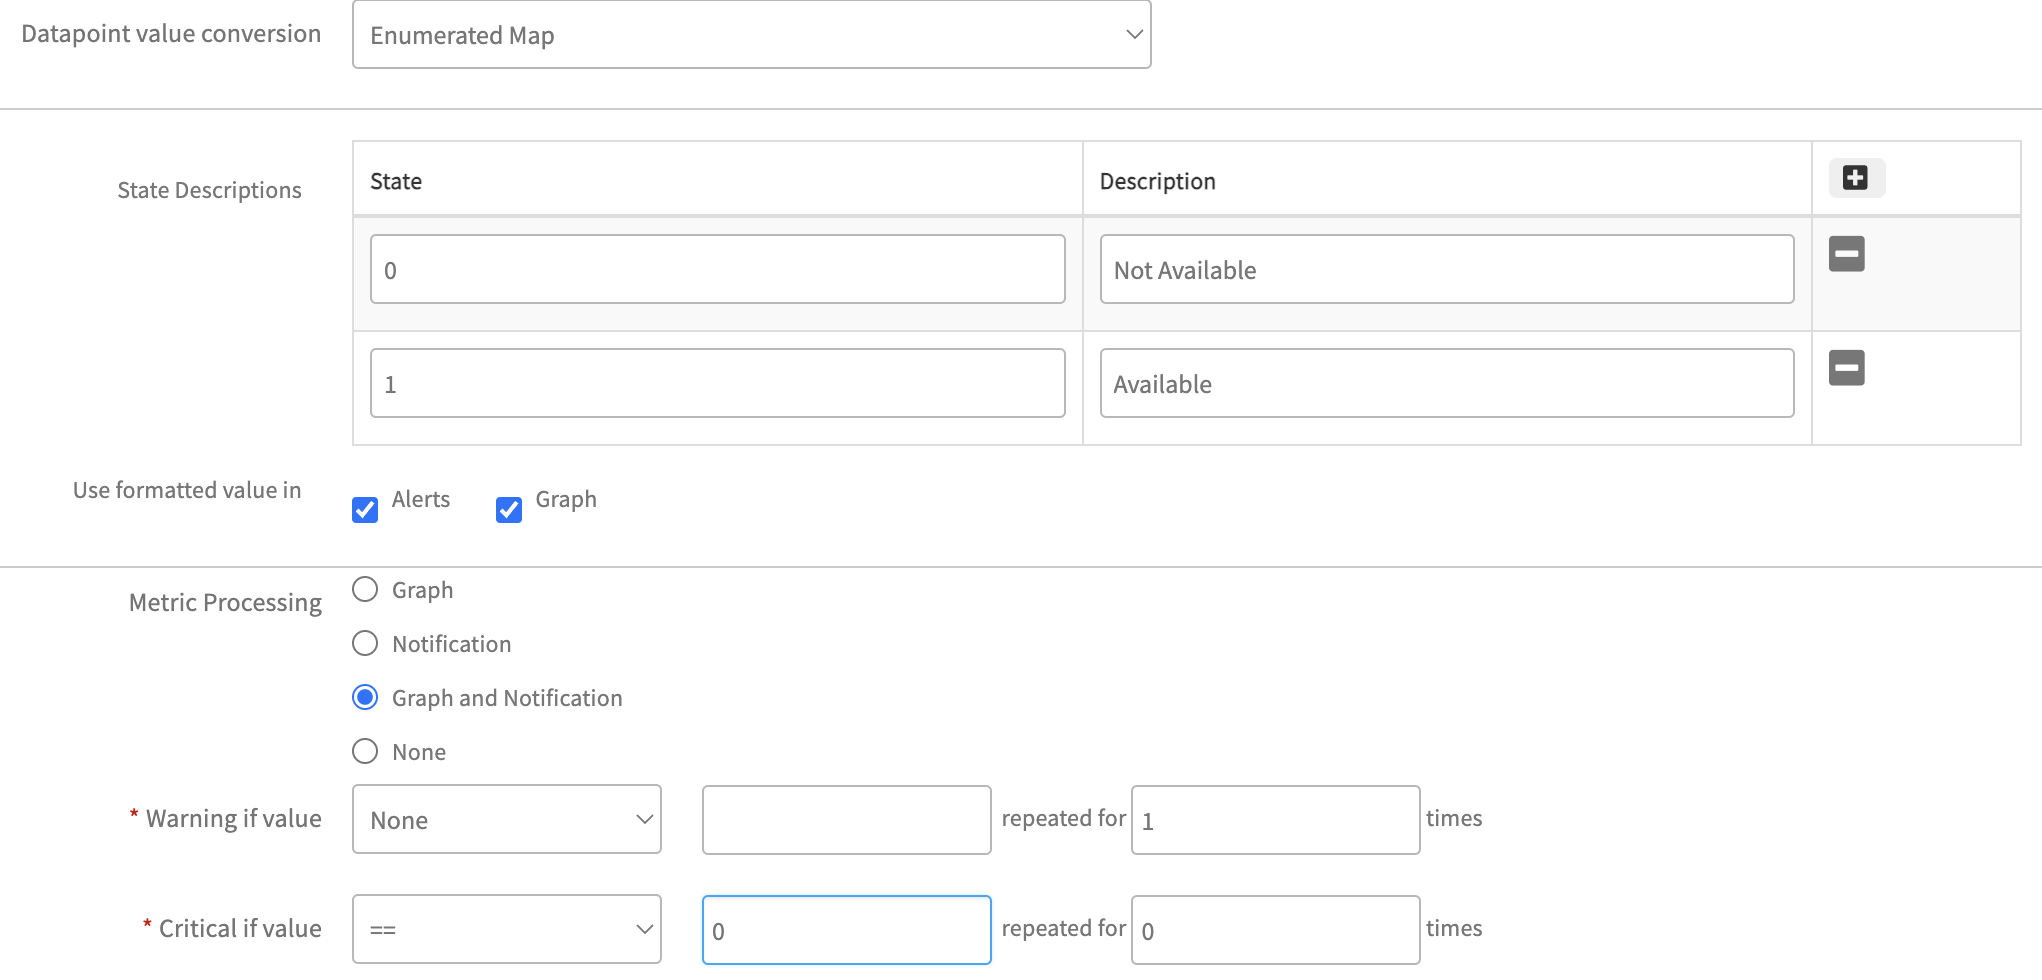Image resolution: width=2042 pixels, height=980 pixels.
Task: Remove the Not Available state row
Action: (x=1846, y=254)
